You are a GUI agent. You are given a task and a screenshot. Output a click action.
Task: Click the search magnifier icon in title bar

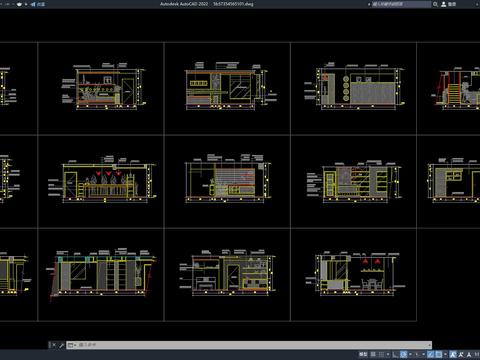point(435,4)
